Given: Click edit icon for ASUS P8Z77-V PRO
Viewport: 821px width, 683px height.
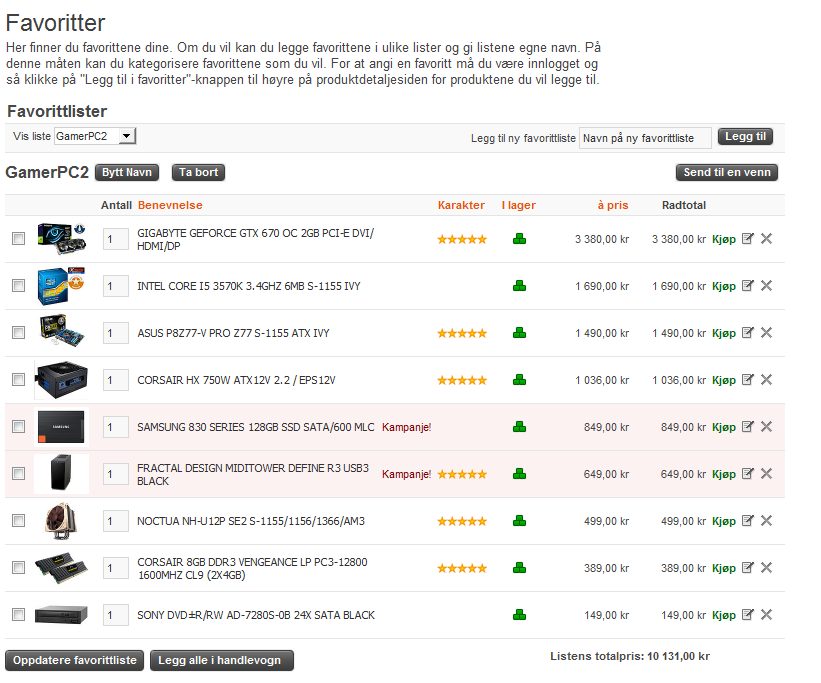Looking at the screenshot, I should 748,333.
